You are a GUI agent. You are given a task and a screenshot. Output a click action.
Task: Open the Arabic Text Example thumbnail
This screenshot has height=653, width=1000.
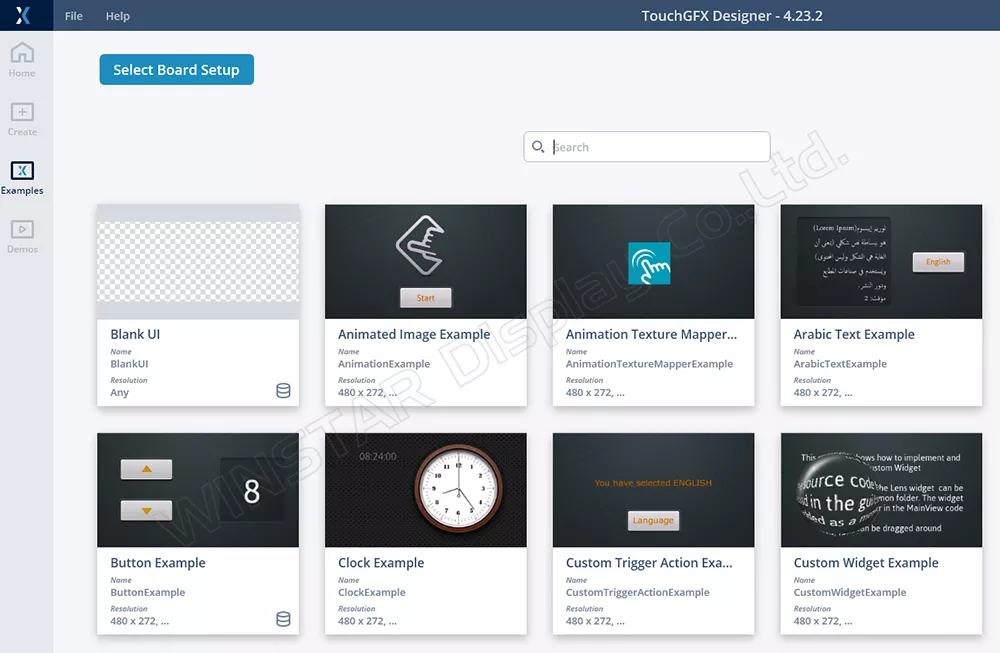(x=881, y=262)
